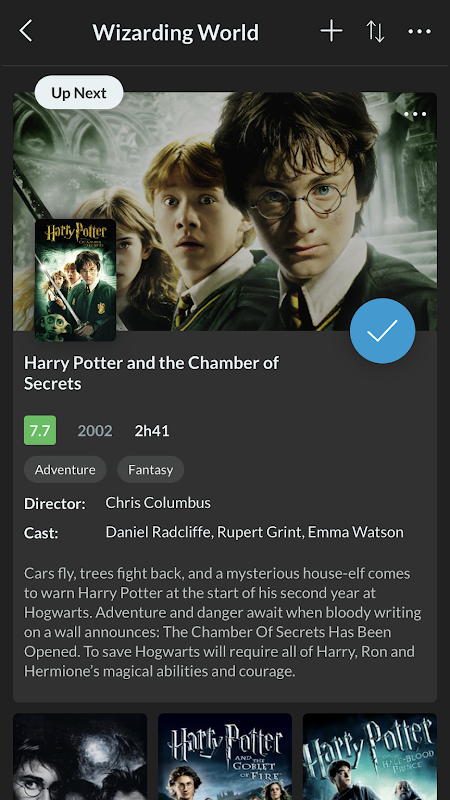Select the Fantasy genre tag
This screenshot has width=450, height=800.
point(151,469)
